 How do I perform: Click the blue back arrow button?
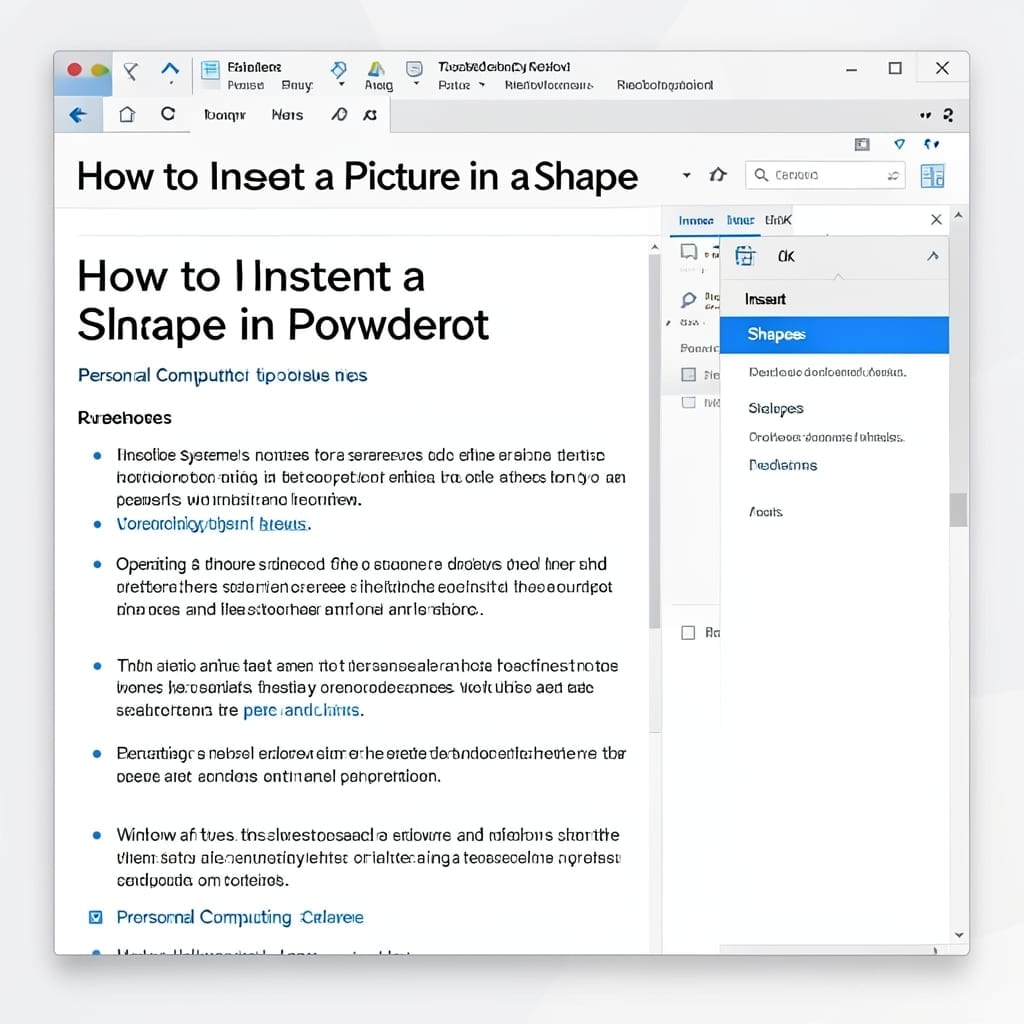pos(78,116)
